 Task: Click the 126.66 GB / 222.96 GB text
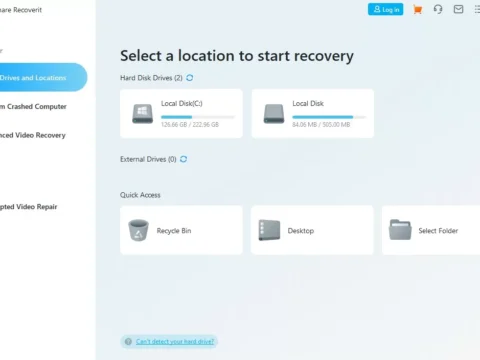coord(190,125)
